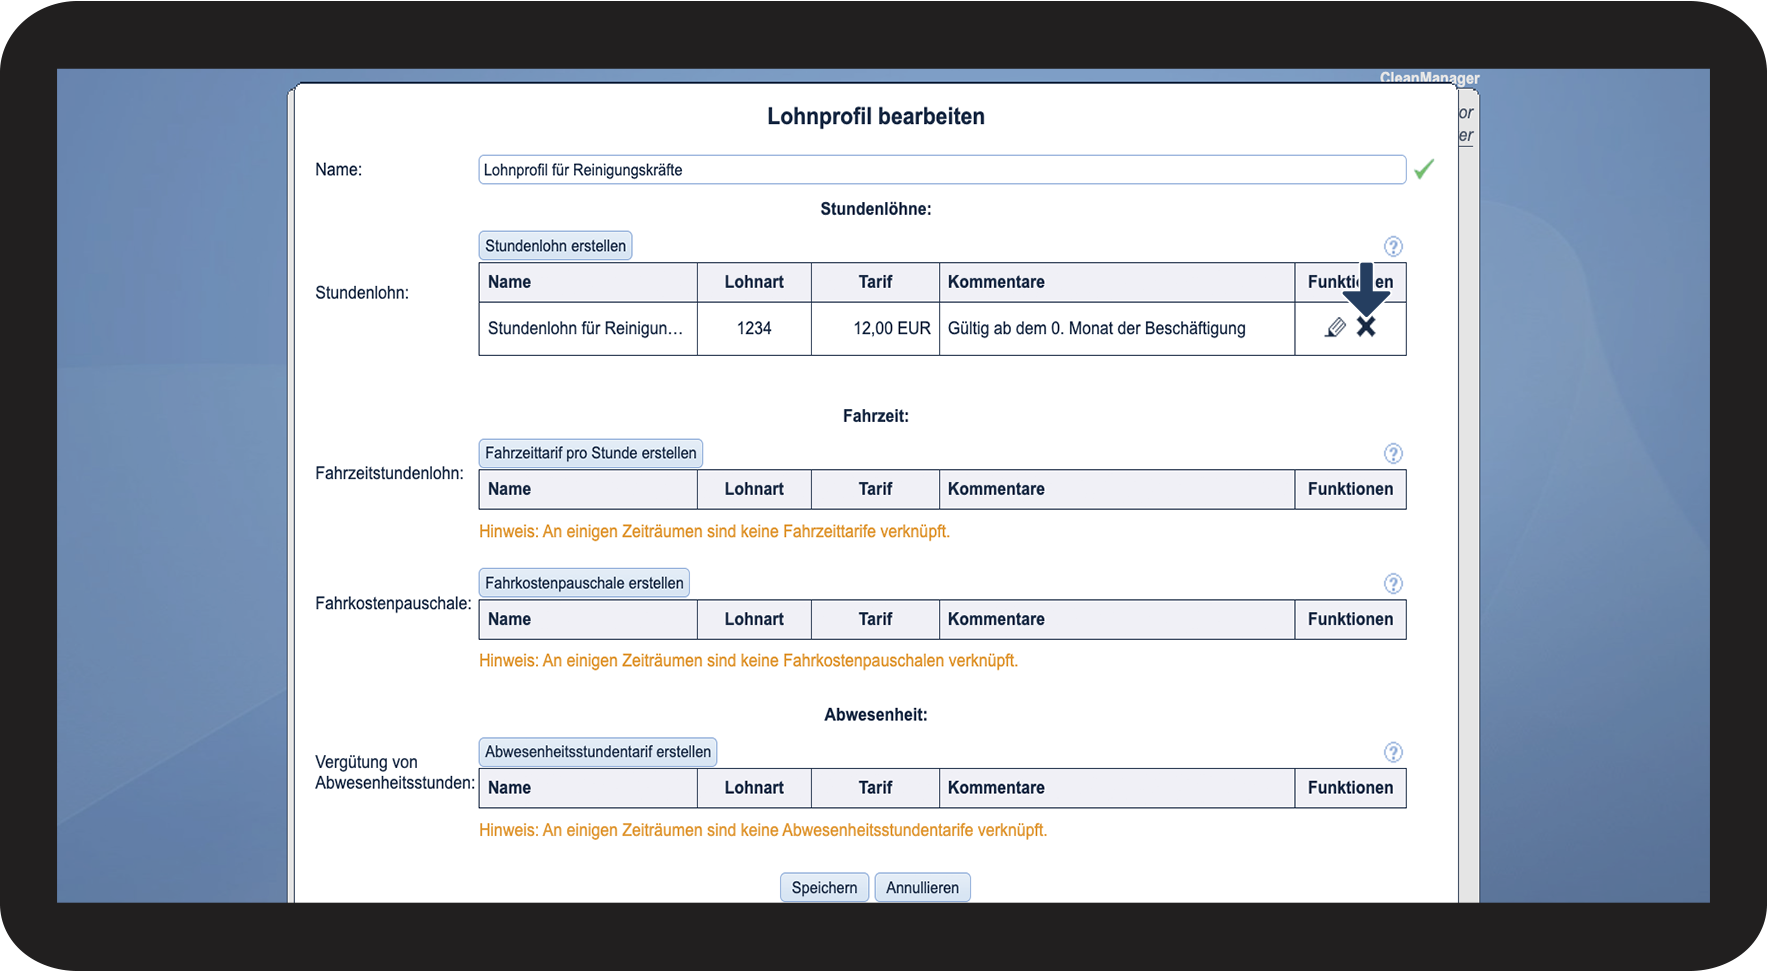Open the help icon above the Stundenlohn table
The height and width of the screenshot is (971, 1767).
tap(1393, 246)
